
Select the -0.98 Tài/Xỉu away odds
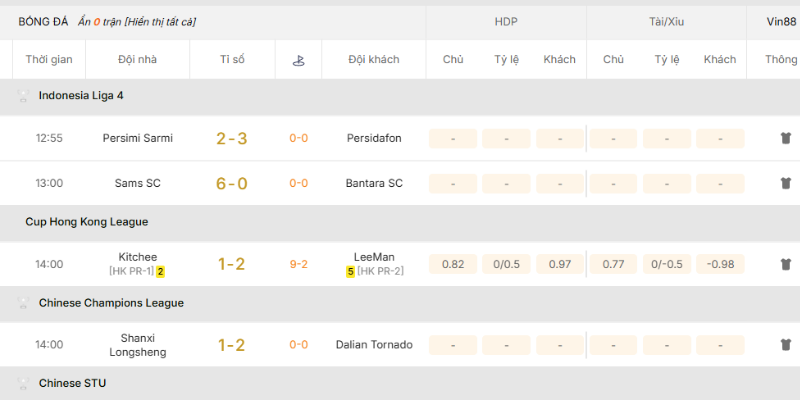[720, 264]
